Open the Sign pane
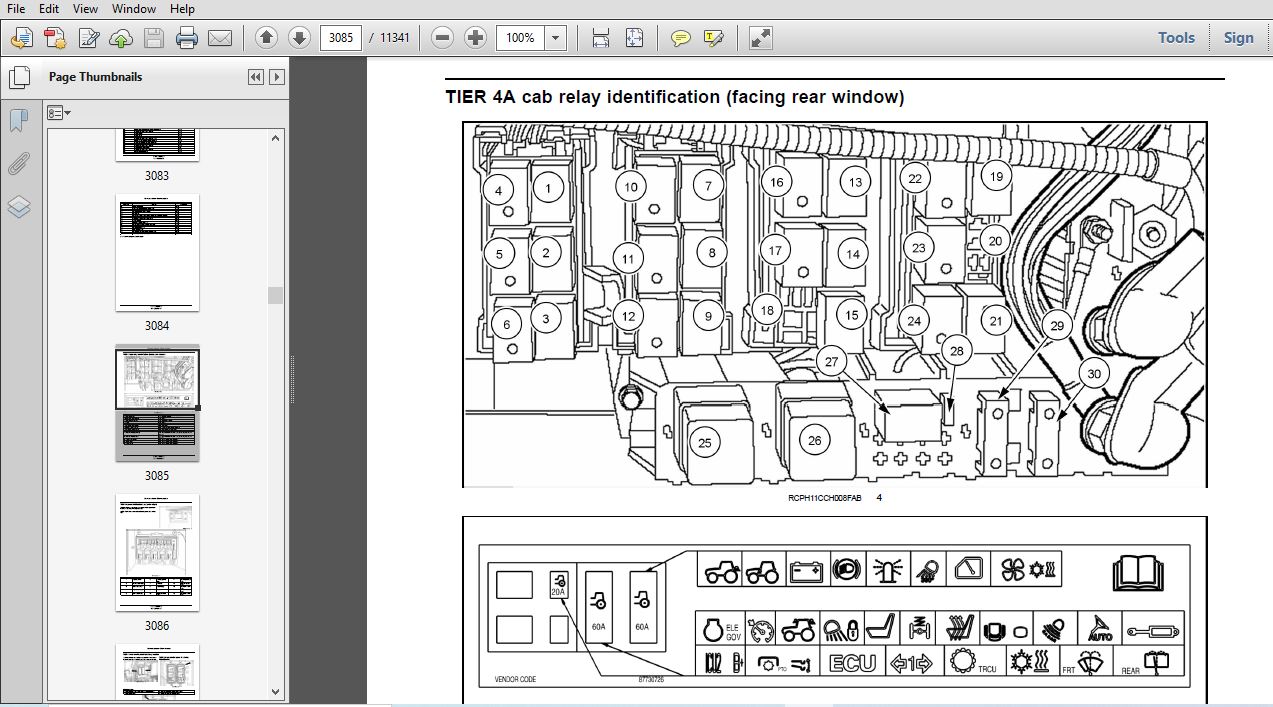The width and height of the screenshot is (1273, 707). 1238,37
